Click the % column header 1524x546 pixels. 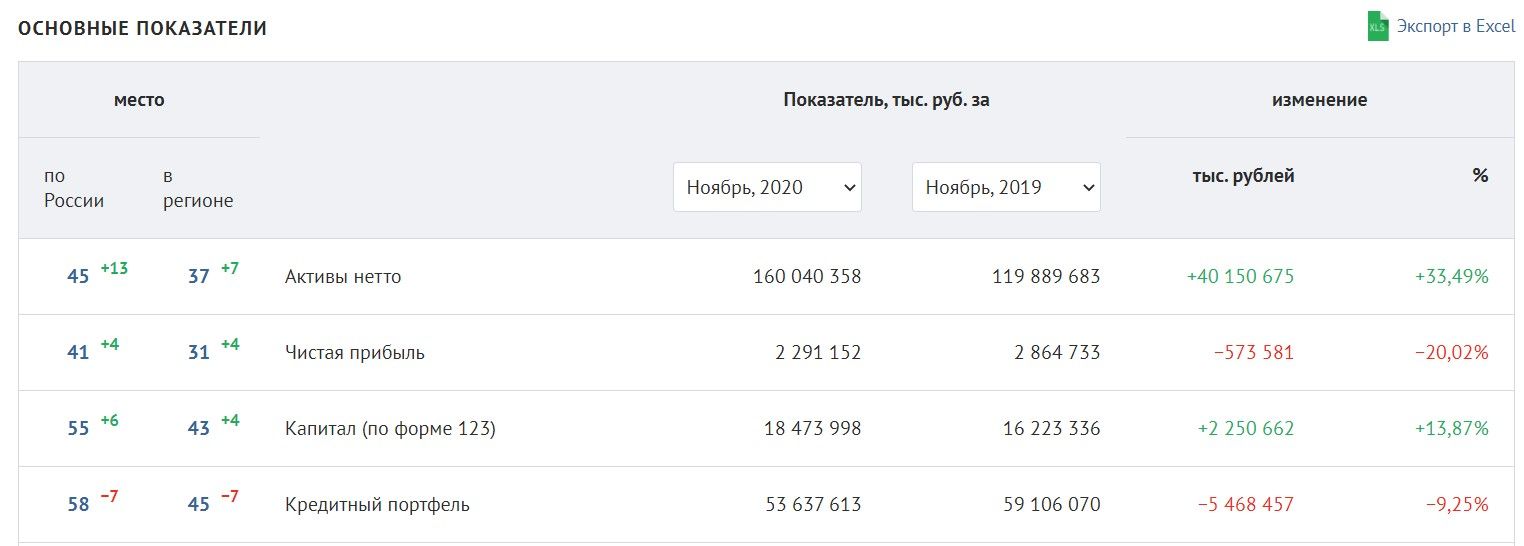click(1480, 176)
